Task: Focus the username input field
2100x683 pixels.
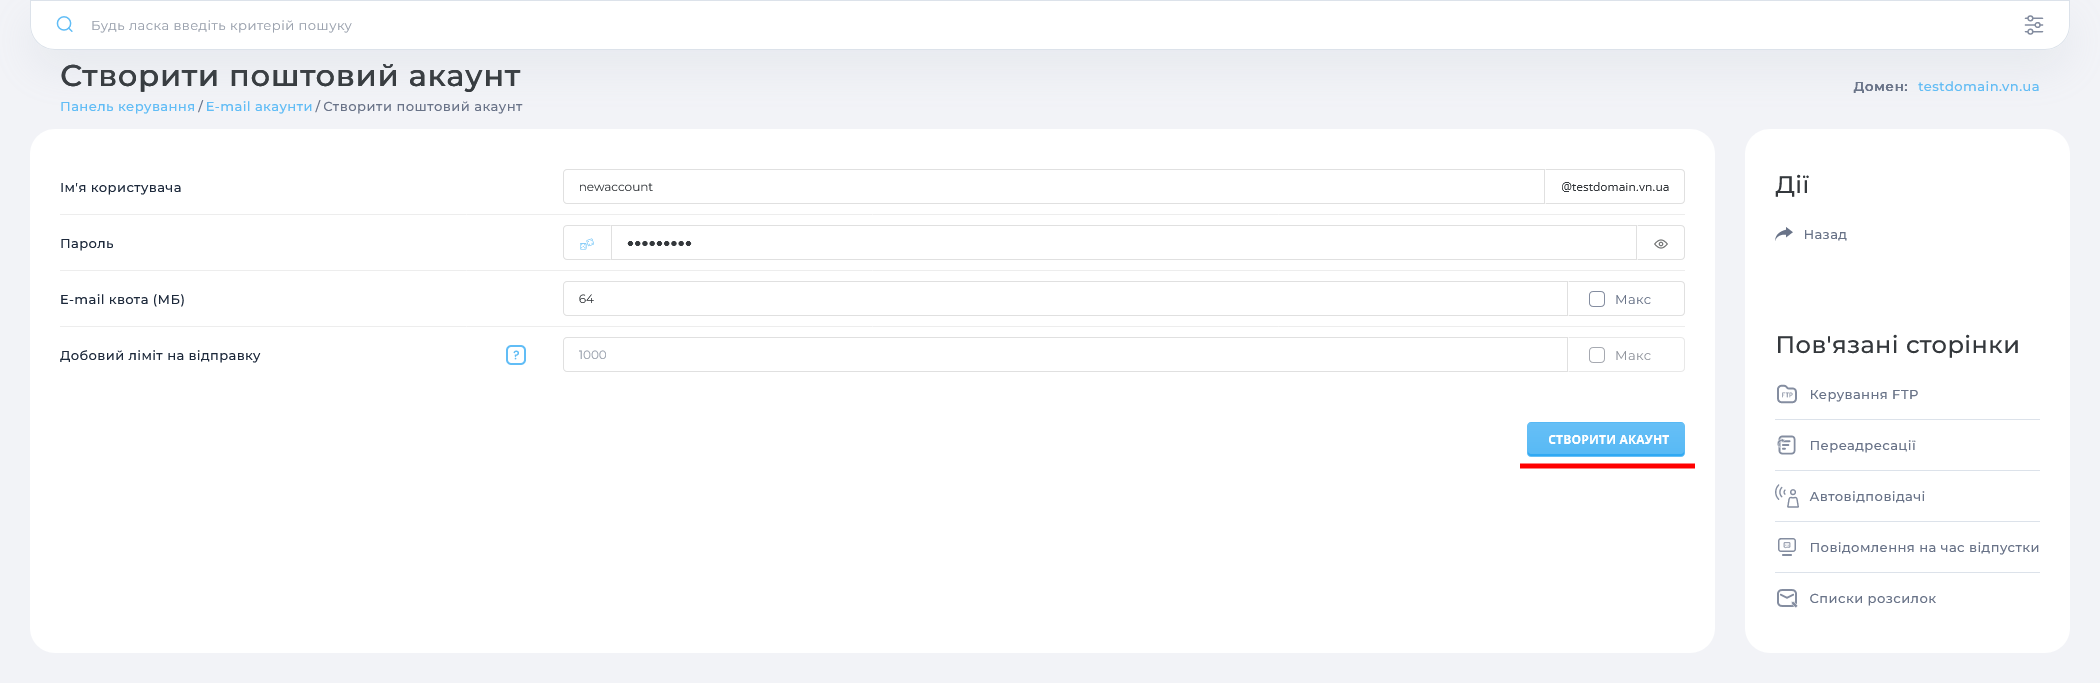Action: click(x=1053, y=187)
